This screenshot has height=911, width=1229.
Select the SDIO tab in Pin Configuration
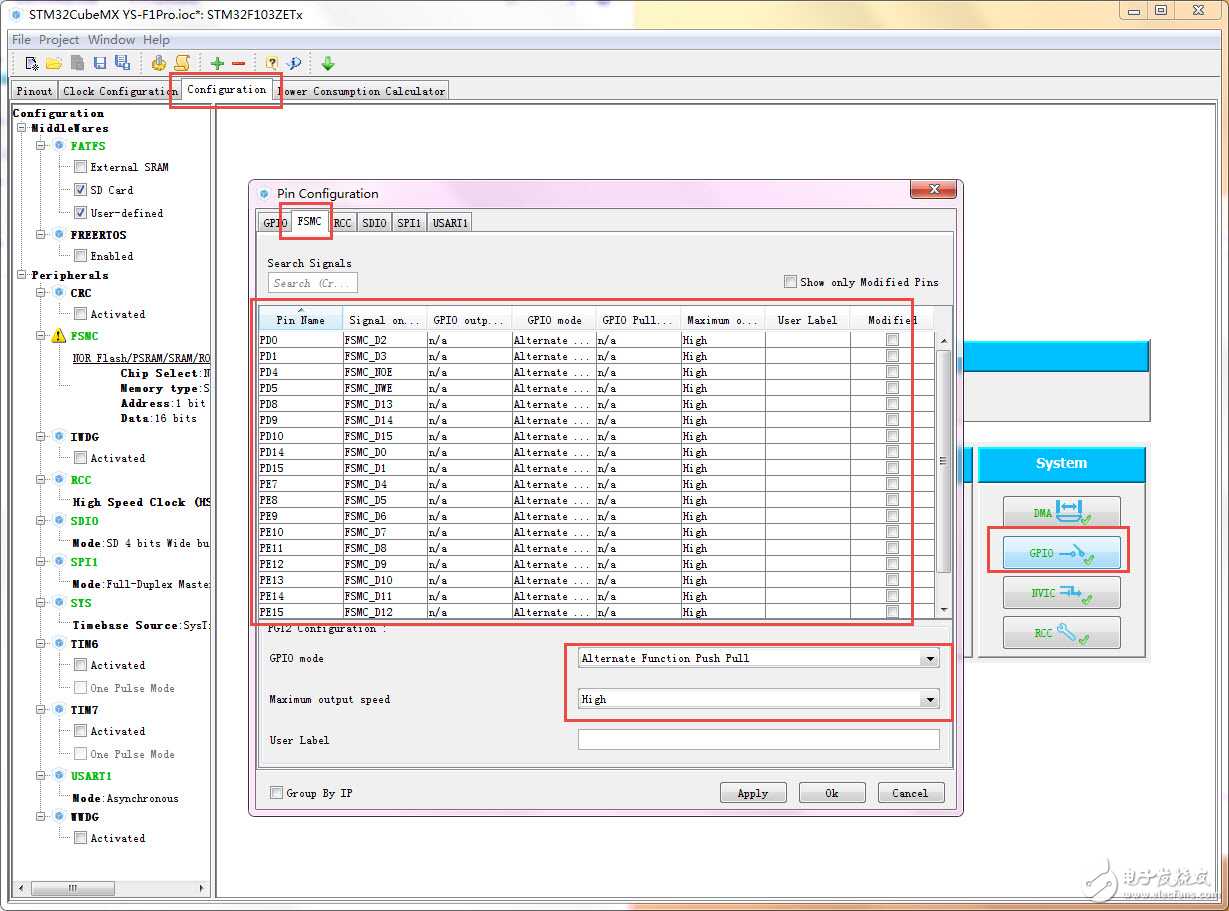point(374,223)
